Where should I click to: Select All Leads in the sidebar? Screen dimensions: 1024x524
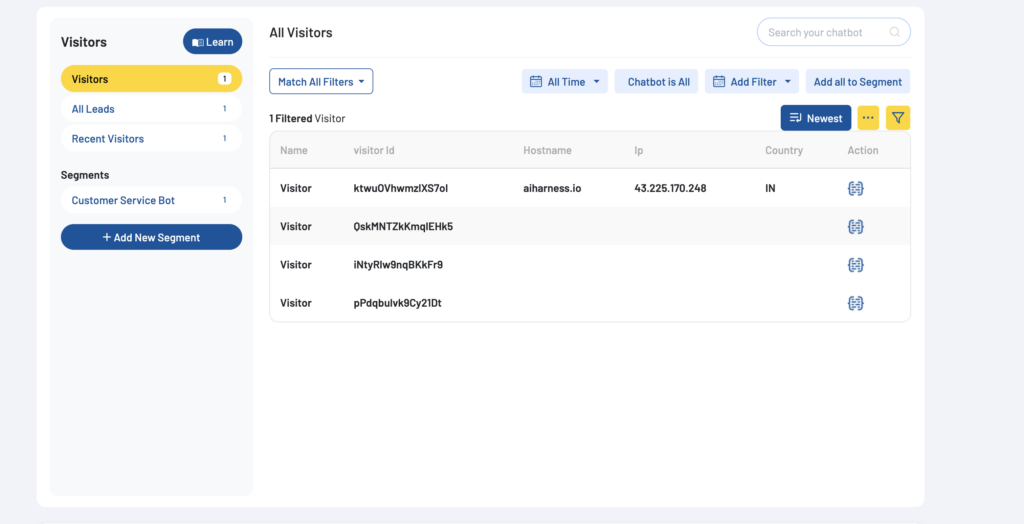[x=152, y=109]
